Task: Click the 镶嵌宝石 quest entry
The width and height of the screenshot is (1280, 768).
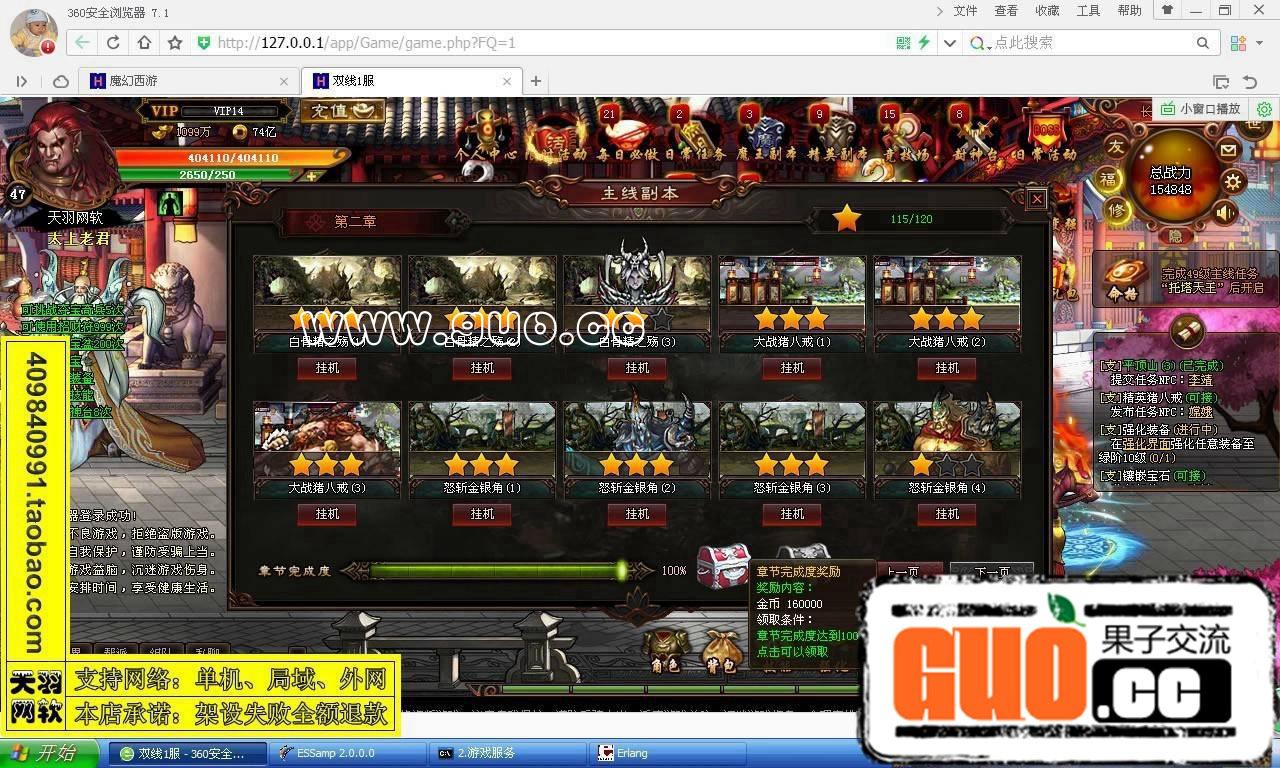Action: tap(1153, 476)
